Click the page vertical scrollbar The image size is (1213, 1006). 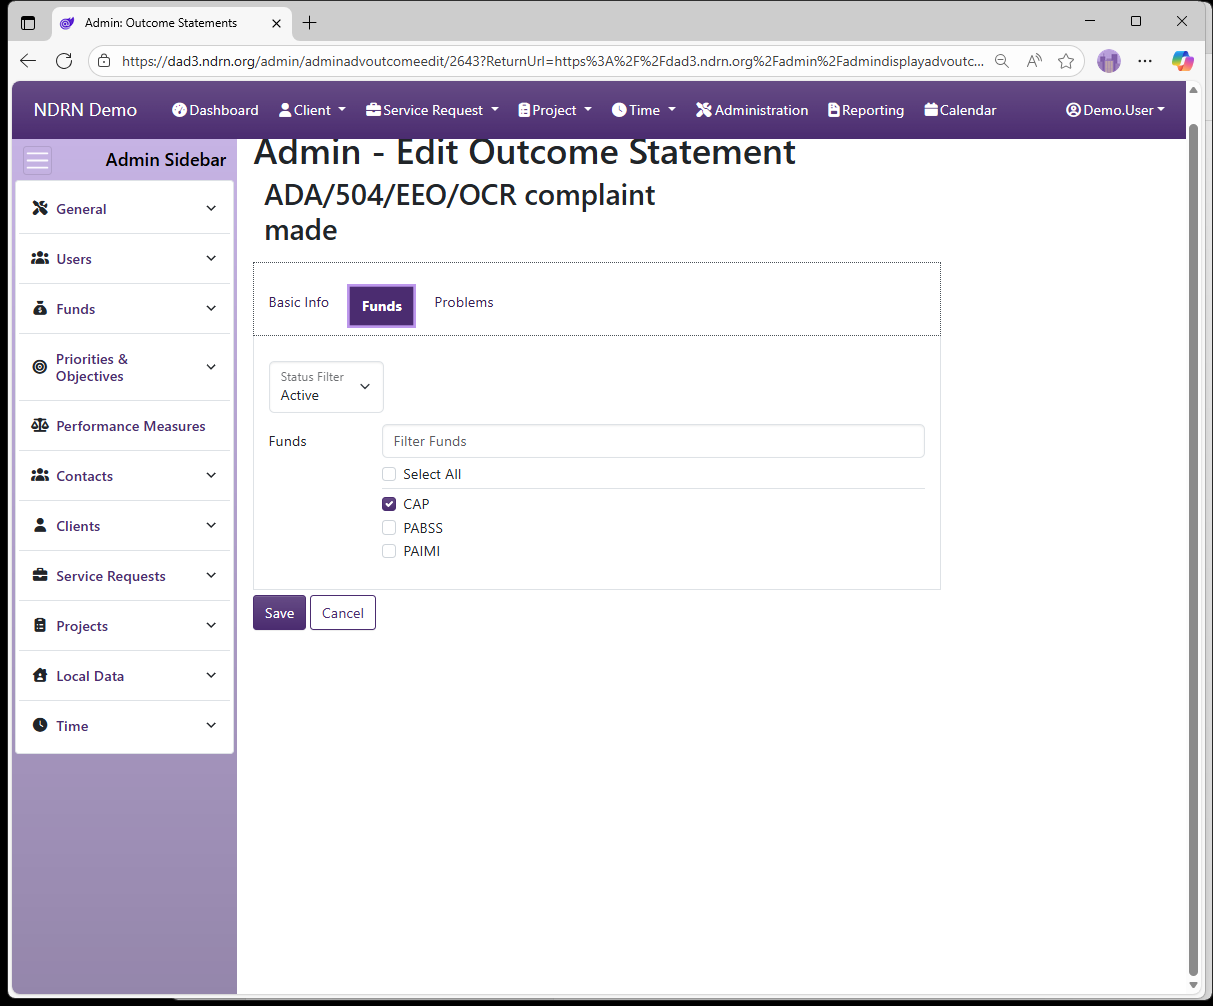(x=1193, y=550)
